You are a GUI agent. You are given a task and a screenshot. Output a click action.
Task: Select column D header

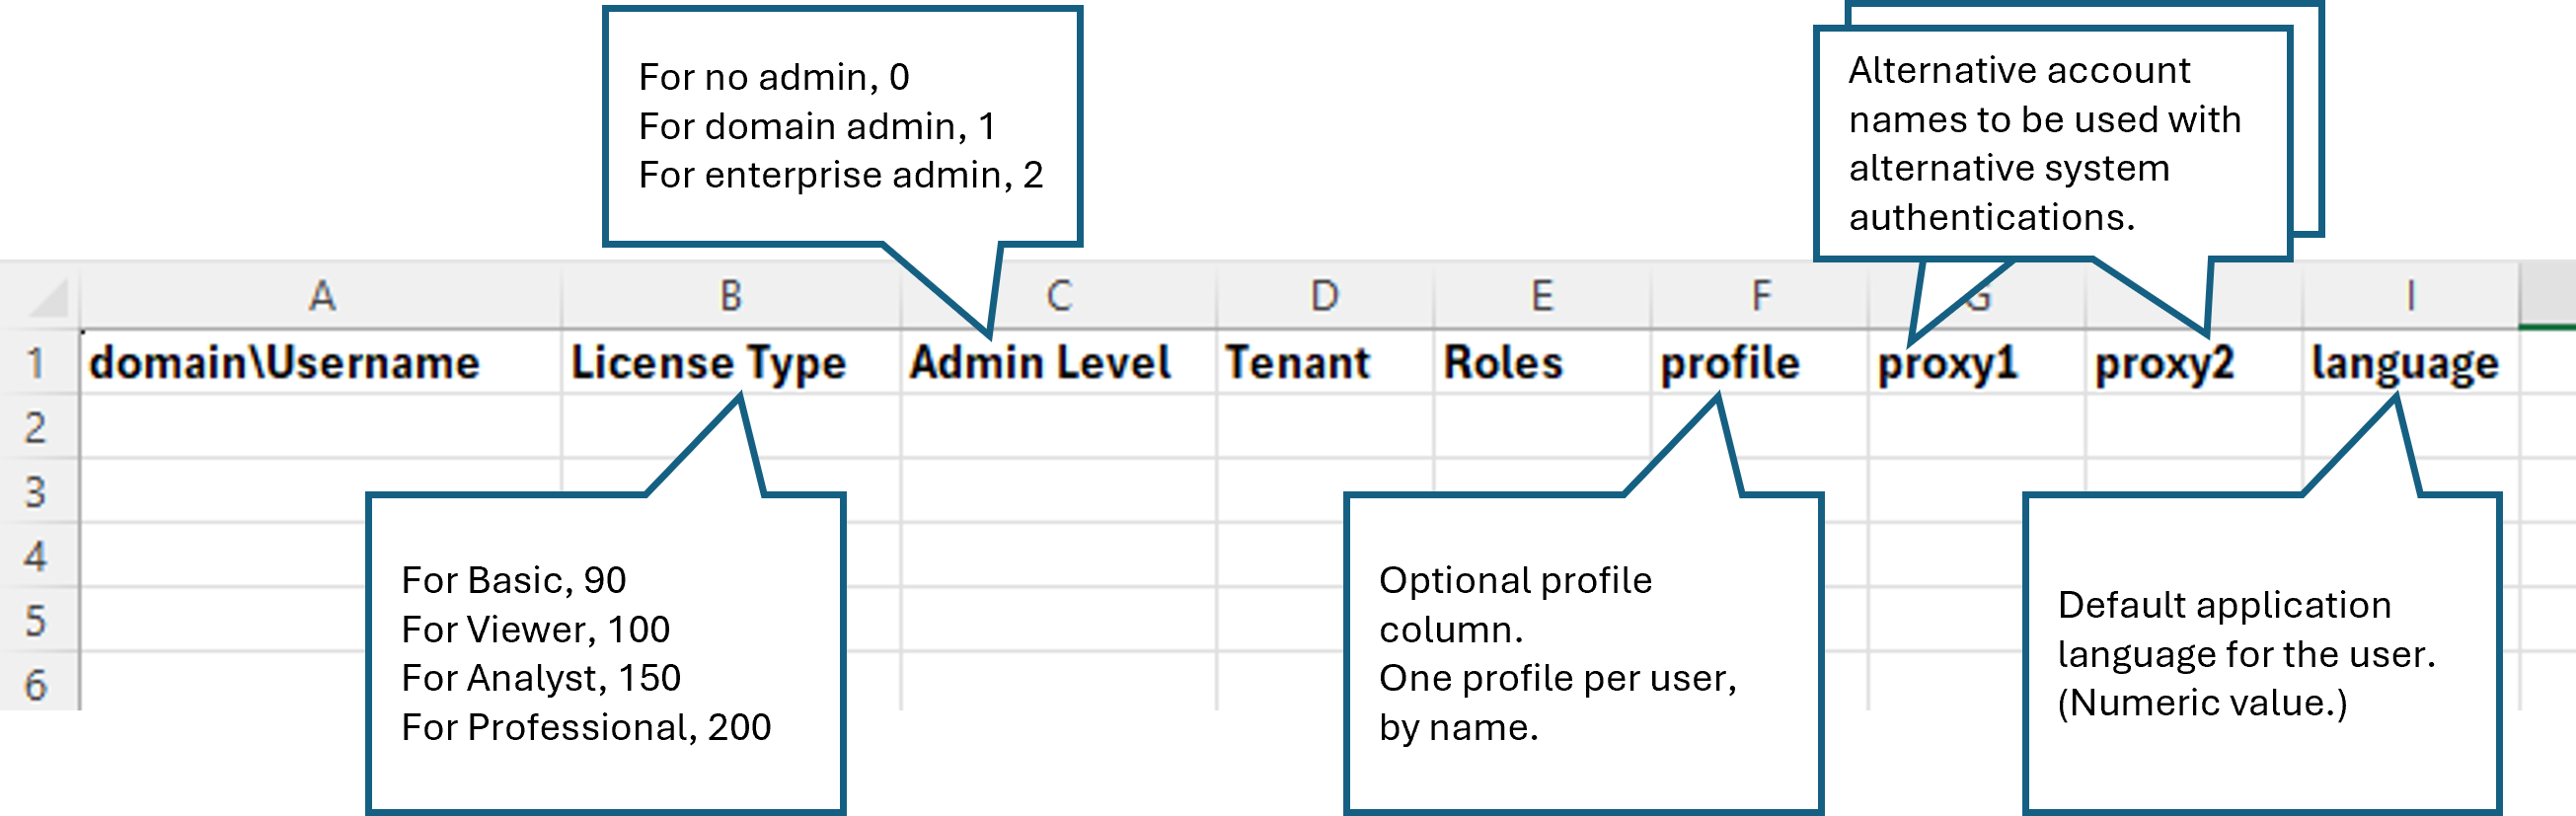click(x=1325, y=295)
